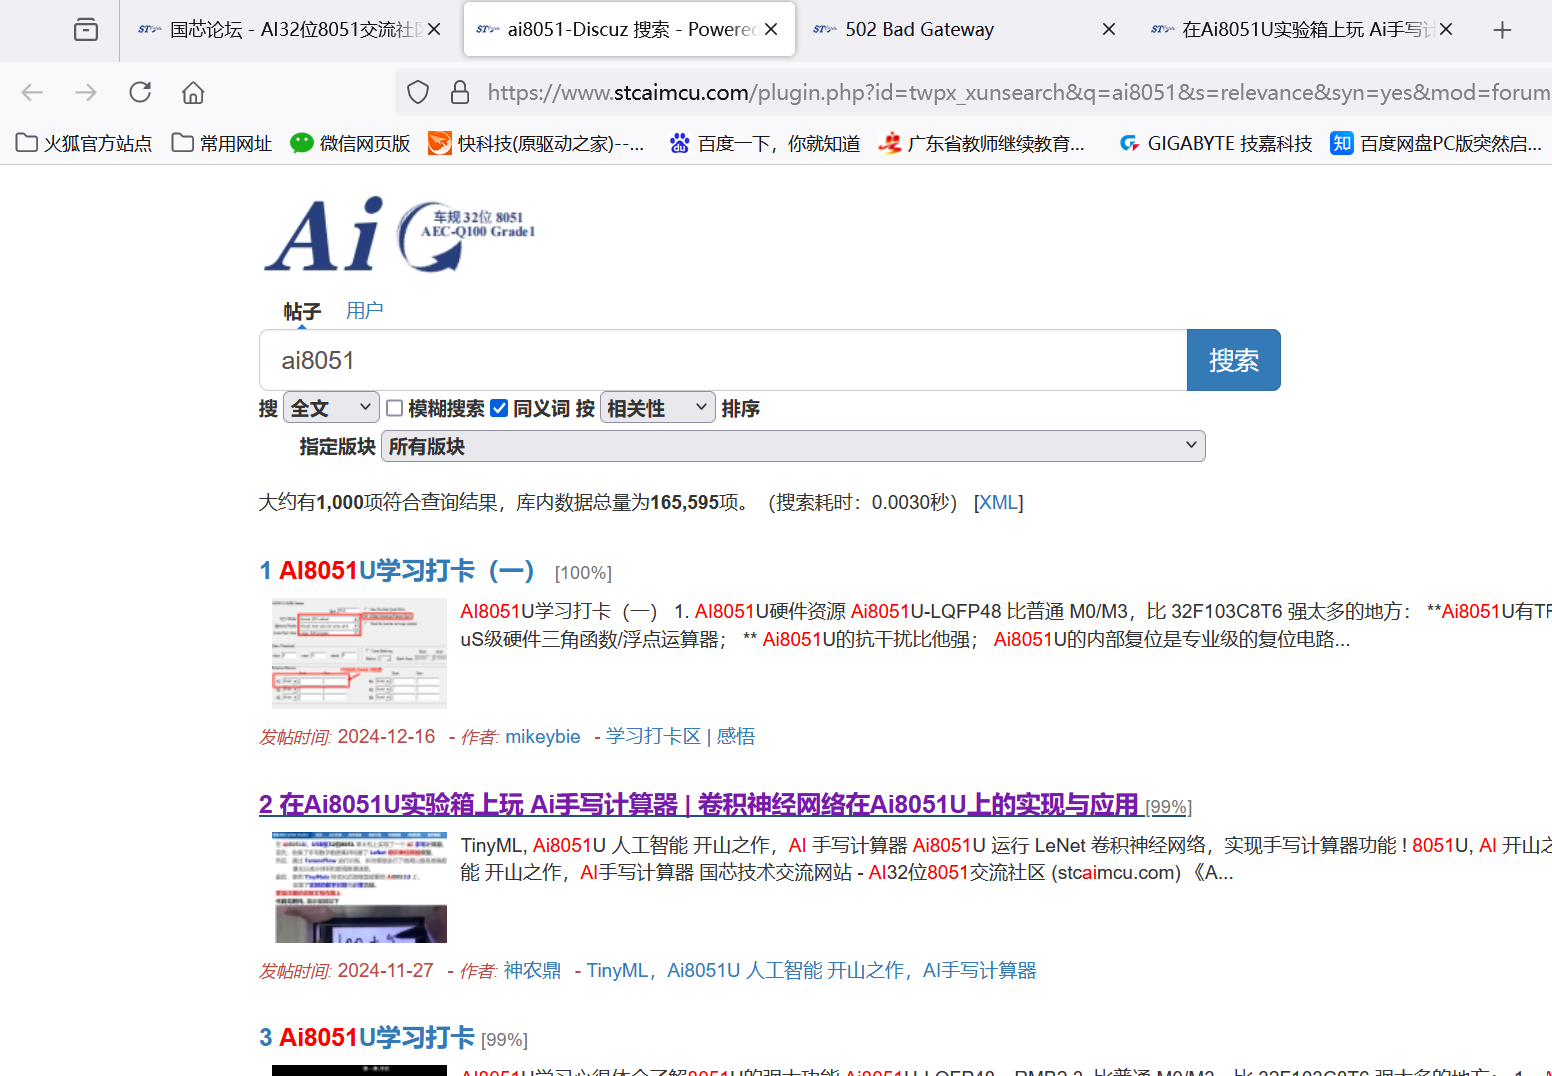Viewport: 1552px width, 1076px height.
Task: Open a new browser tab
Action: point(1502,30)
